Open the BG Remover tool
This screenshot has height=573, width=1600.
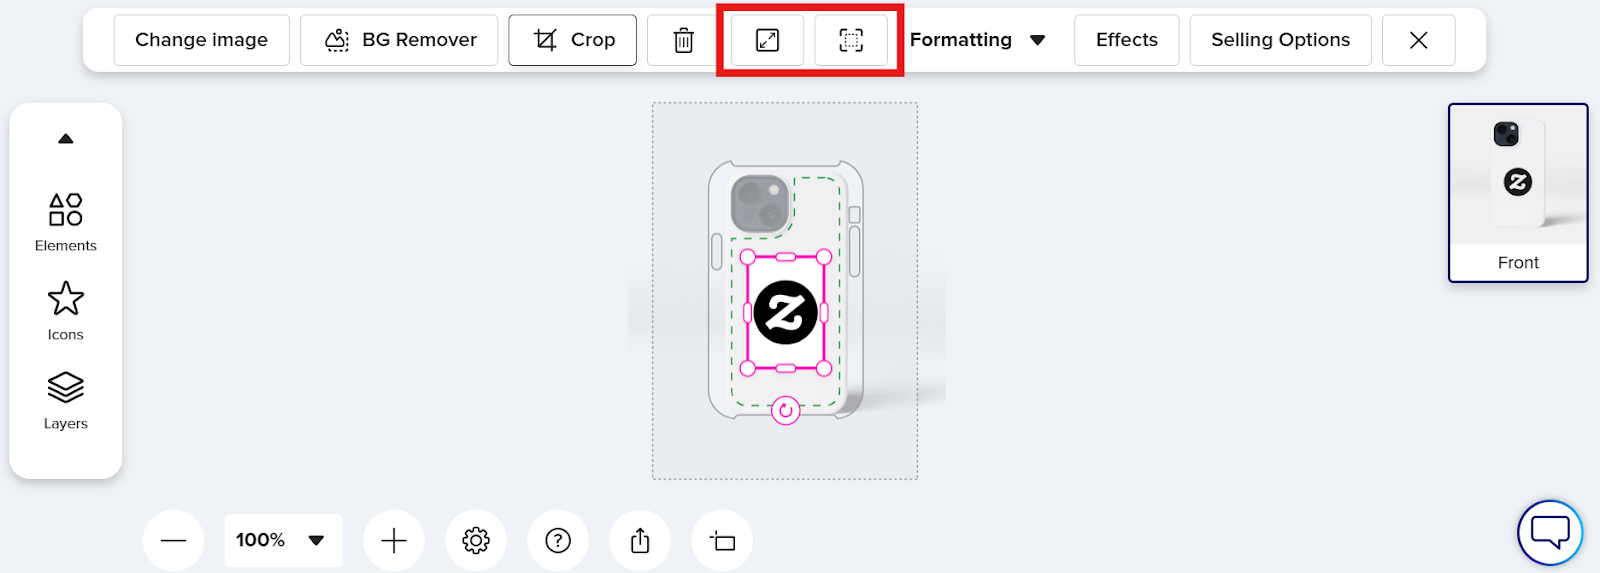point(399,40)
